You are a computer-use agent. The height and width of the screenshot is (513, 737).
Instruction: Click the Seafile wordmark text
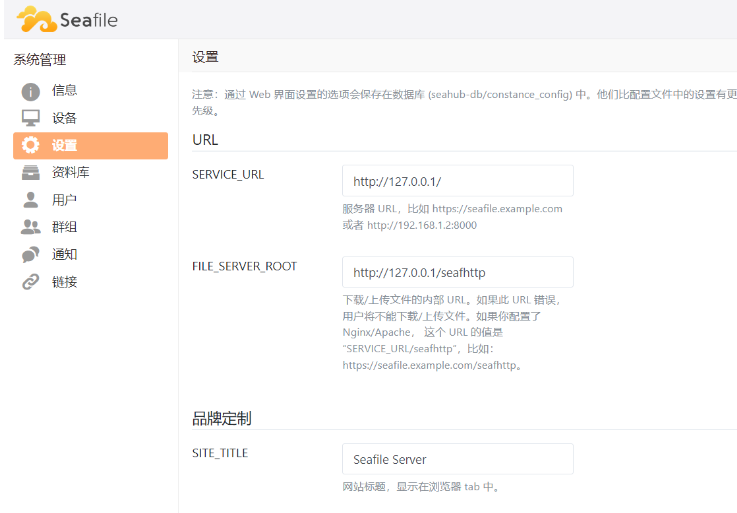coord(89,20)
